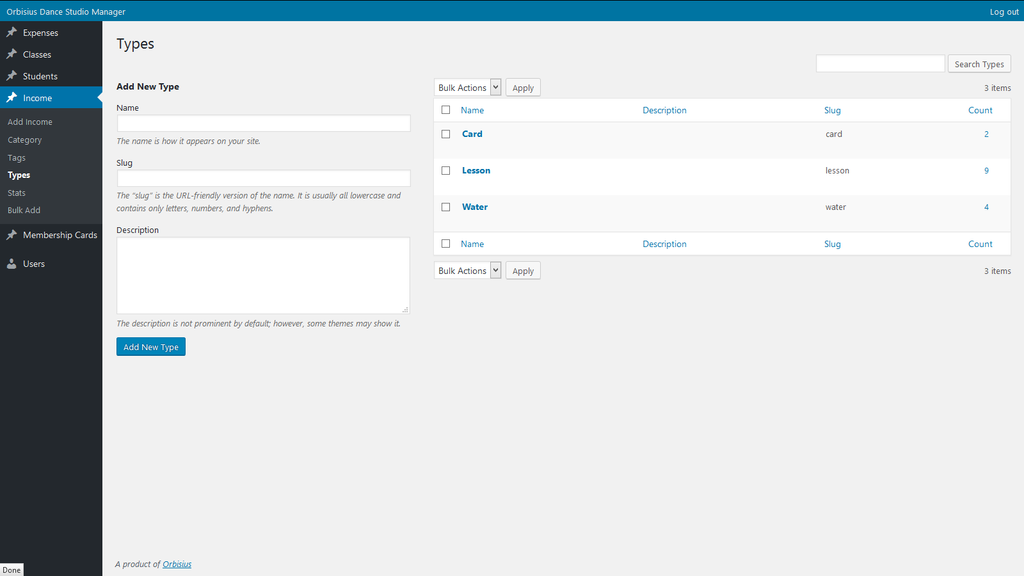Viewport: 1024px width, 576px height.
Task: Click the pin icon beside Expenses
Action: 12,32
